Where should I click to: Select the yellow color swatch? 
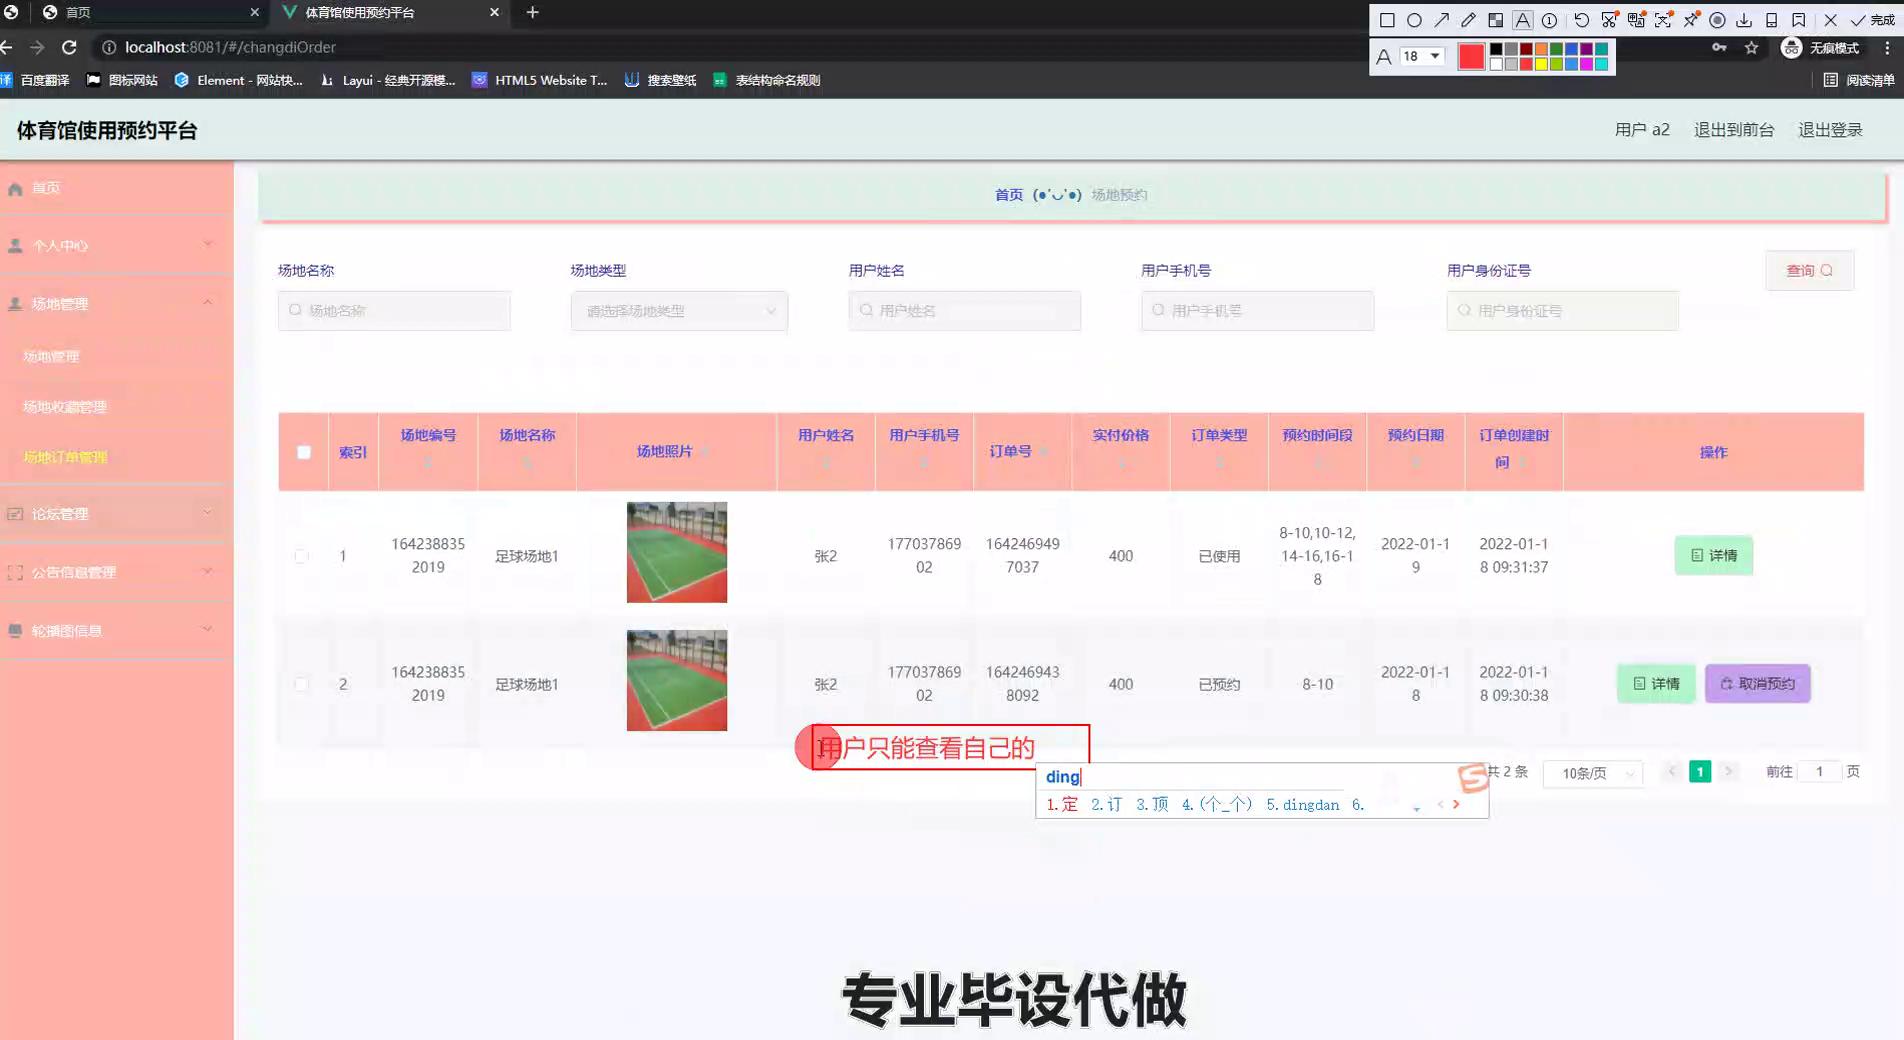1541,64
